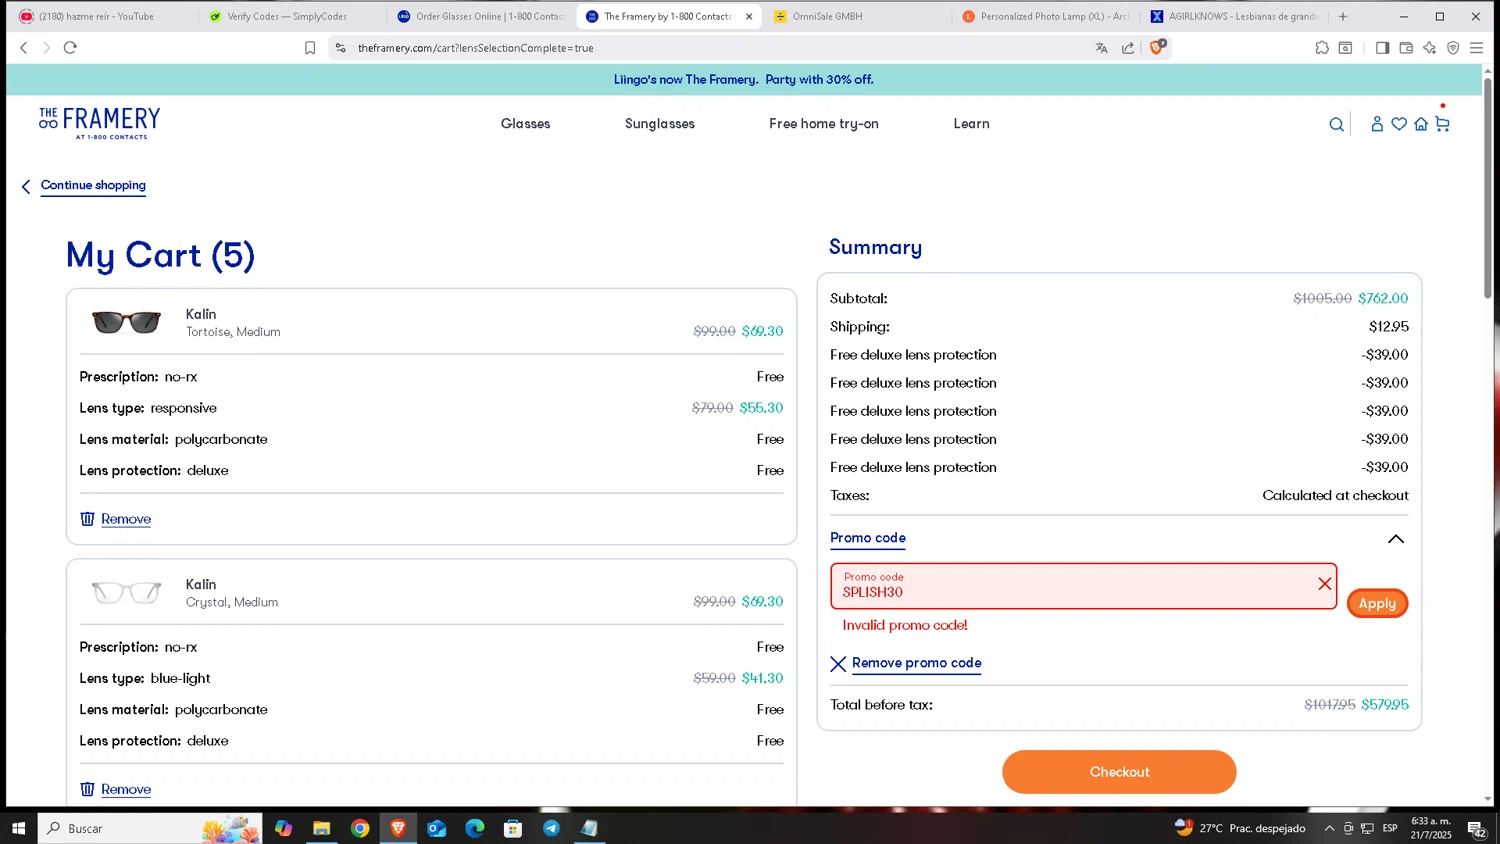Open the Learn menu
Viewport: 1500px width, 844px height.
pos(971,124)
